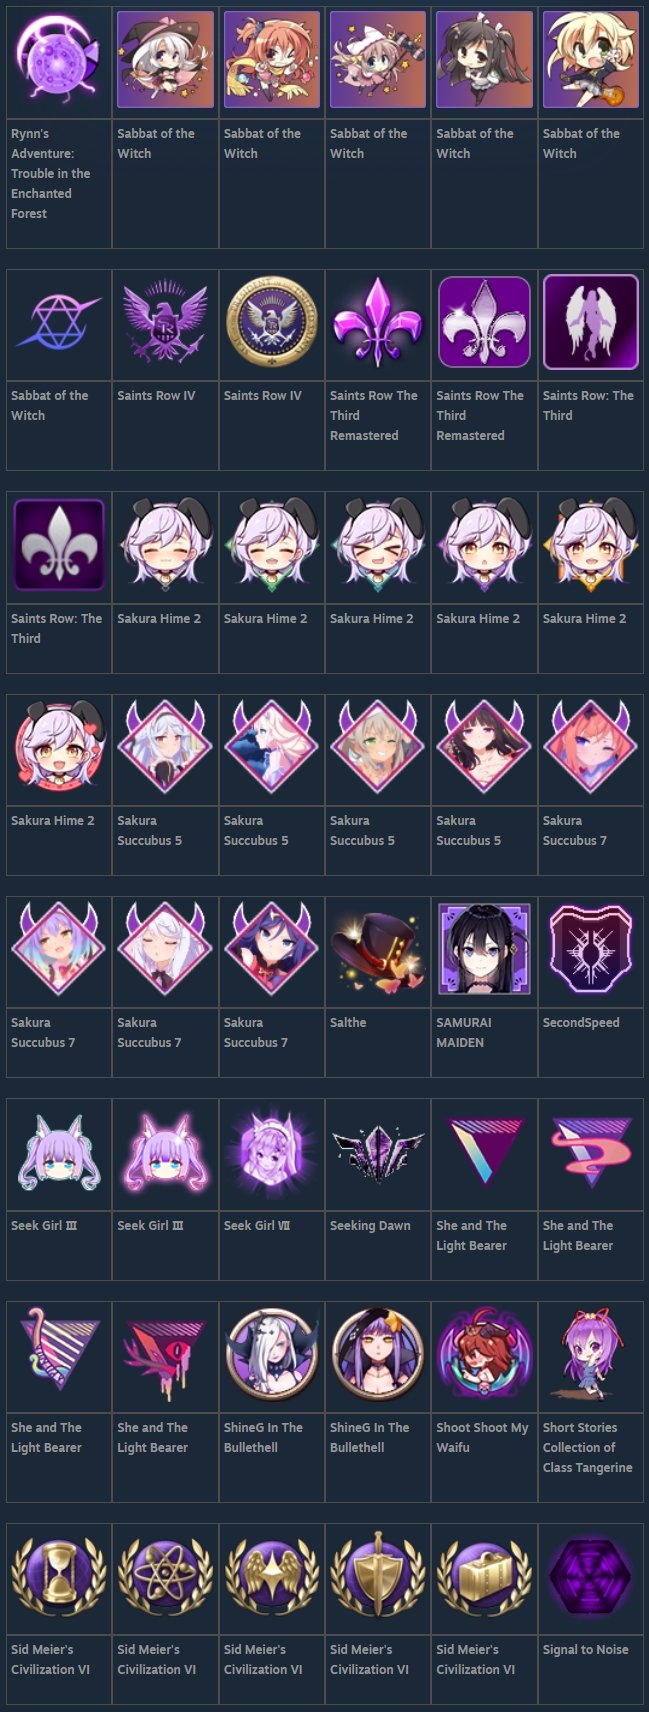Click the Civilization VI suitcase badge
The image size is (649, 1712).
(x=484, y=1576)
